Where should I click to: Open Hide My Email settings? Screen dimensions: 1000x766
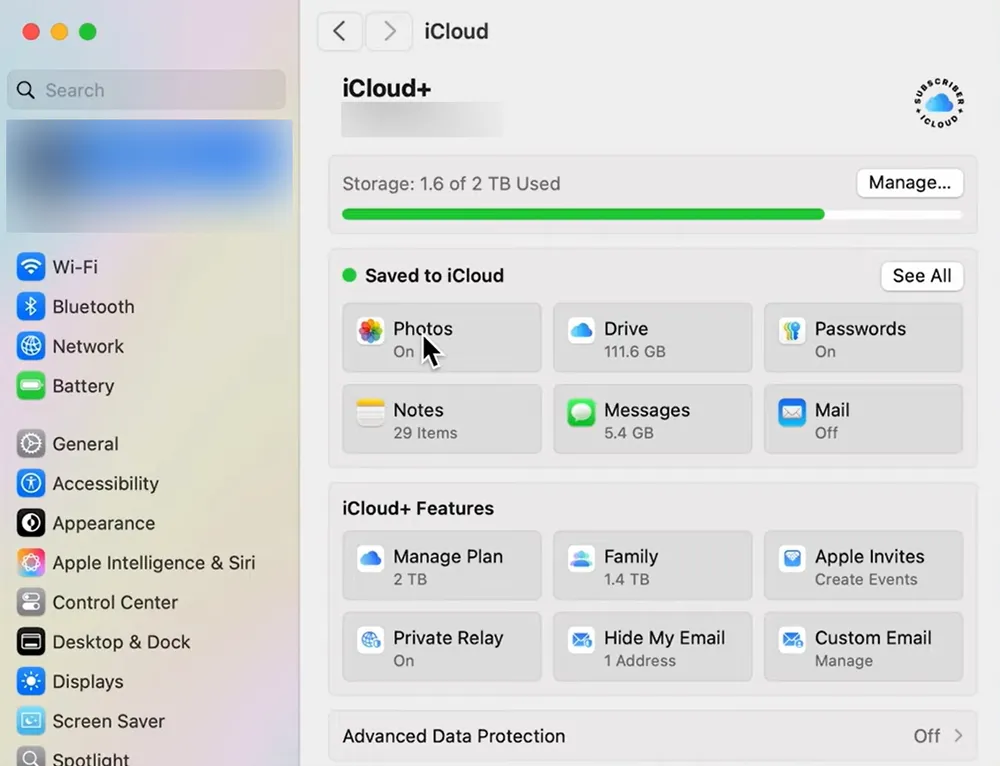pos(652,647)
